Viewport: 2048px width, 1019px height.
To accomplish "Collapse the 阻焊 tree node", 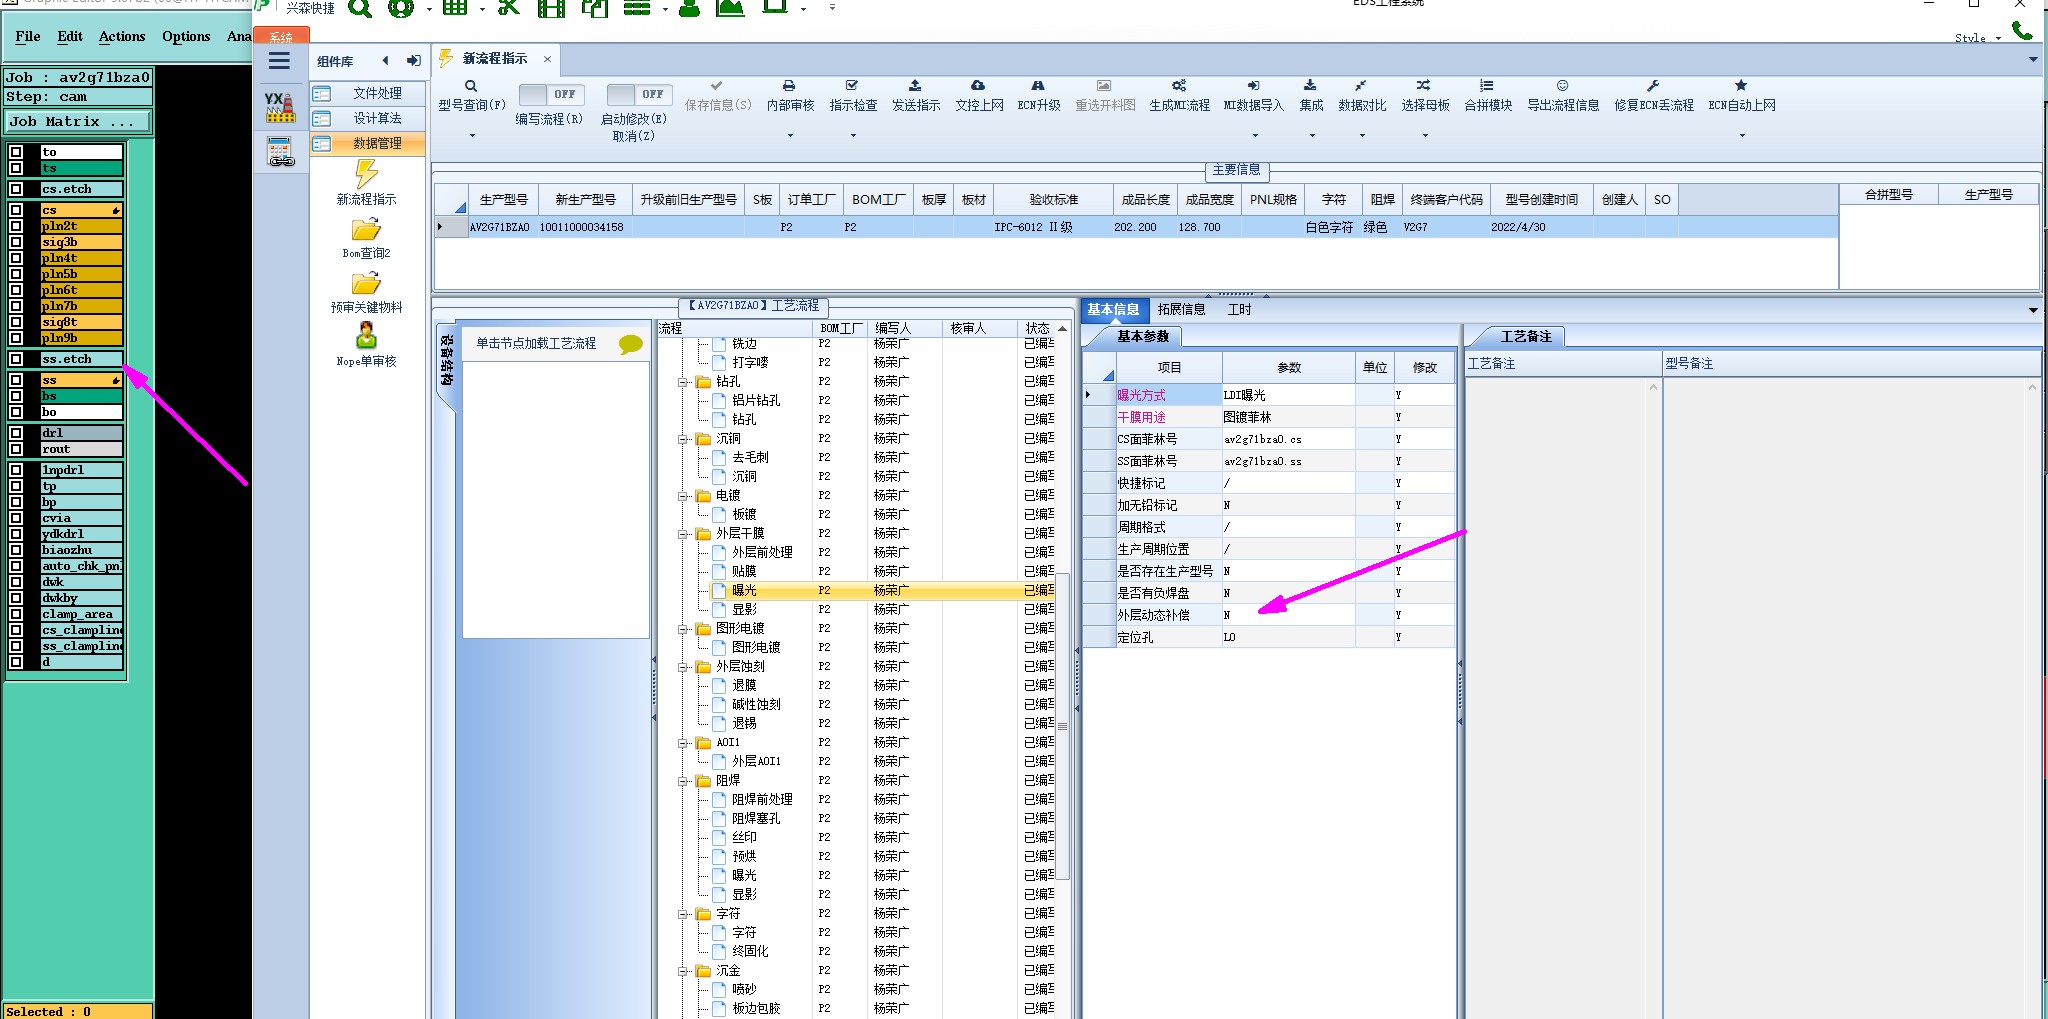I will (684, 781).
